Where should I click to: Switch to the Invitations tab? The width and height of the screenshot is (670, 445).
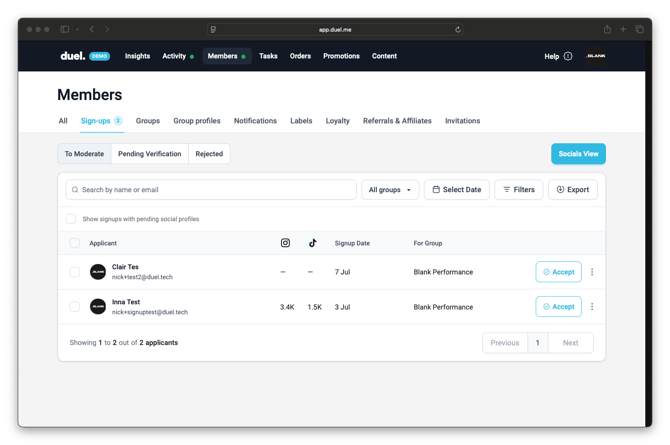tap(462, 121)
